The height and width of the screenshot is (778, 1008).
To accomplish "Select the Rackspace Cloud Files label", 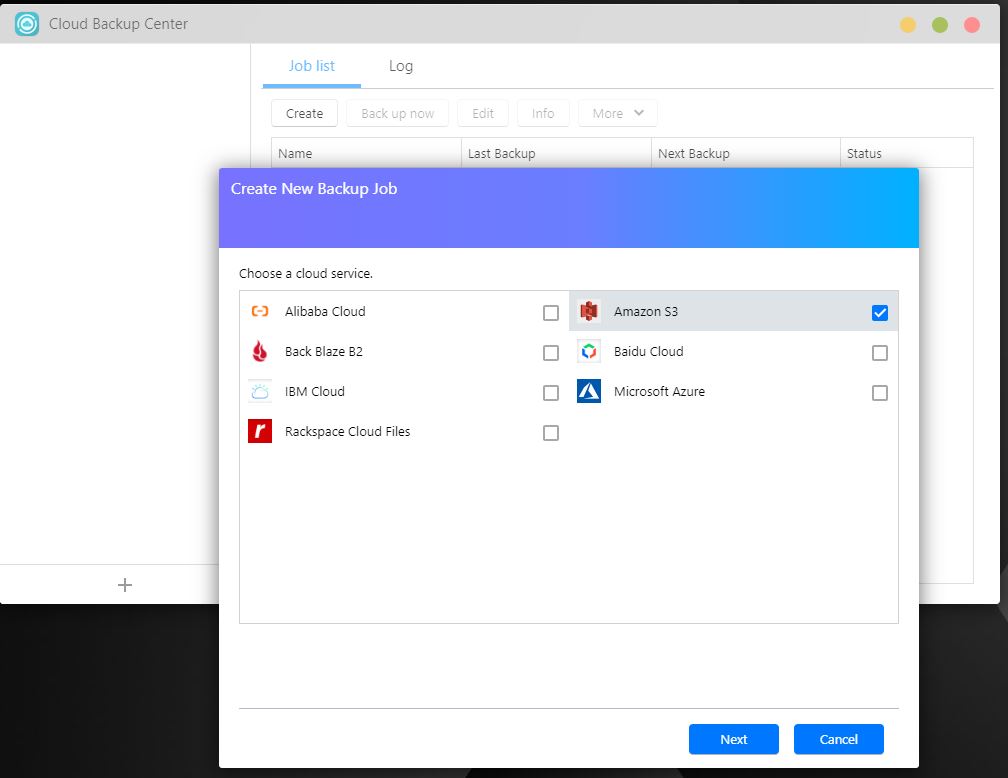I will [x=347, y=431].
